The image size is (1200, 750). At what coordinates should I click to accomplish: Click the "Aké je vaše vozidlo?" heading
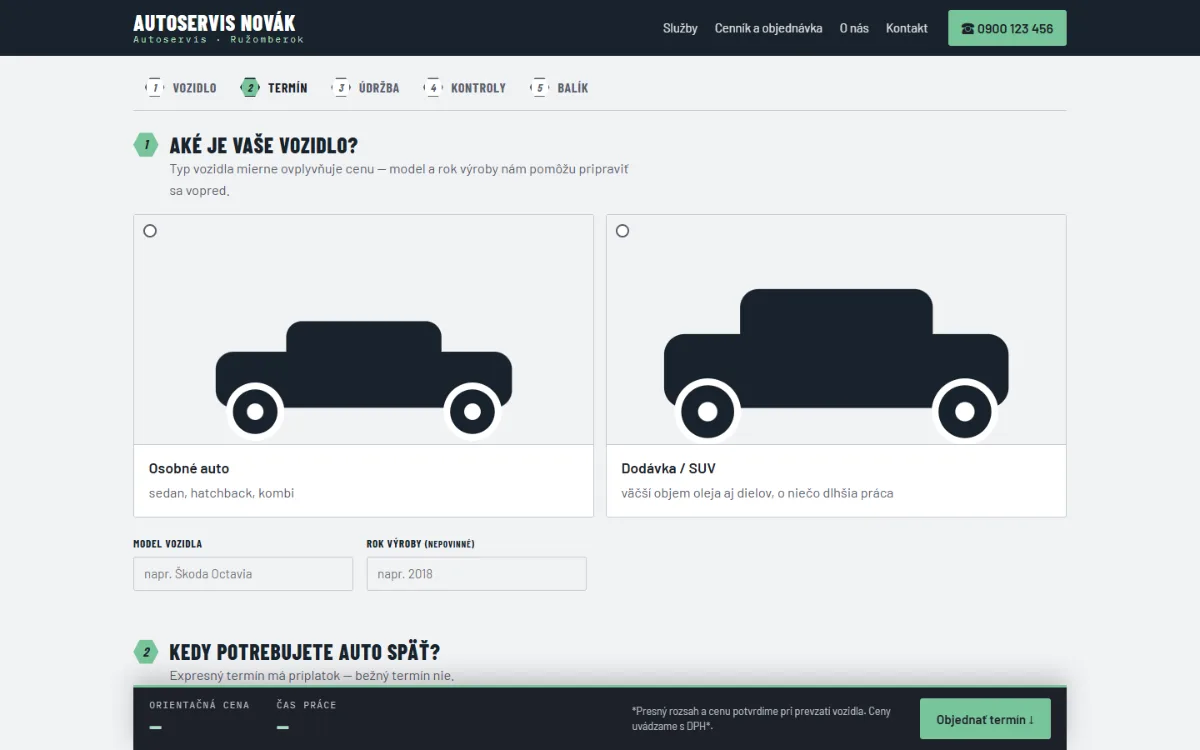click(264, 145)
